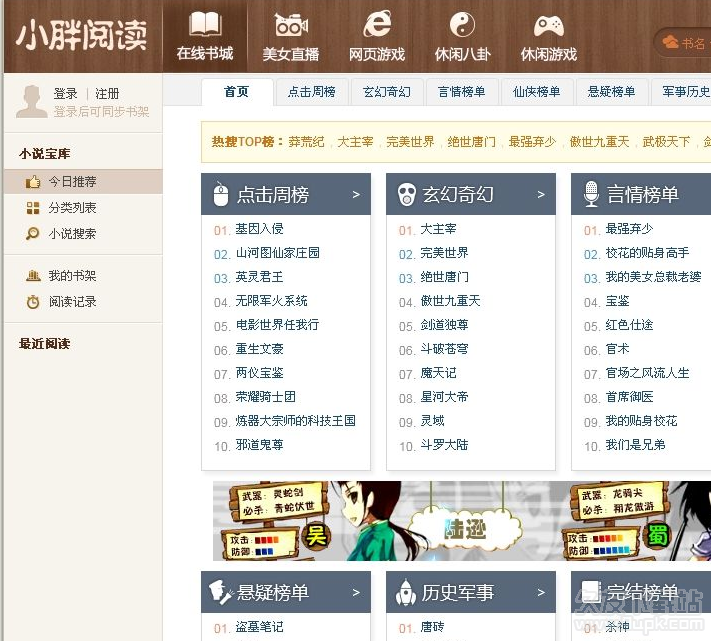Click the 登录 link
Viewport: 711px width, 641px height.
pyautogui.click(x=65, y=94)
